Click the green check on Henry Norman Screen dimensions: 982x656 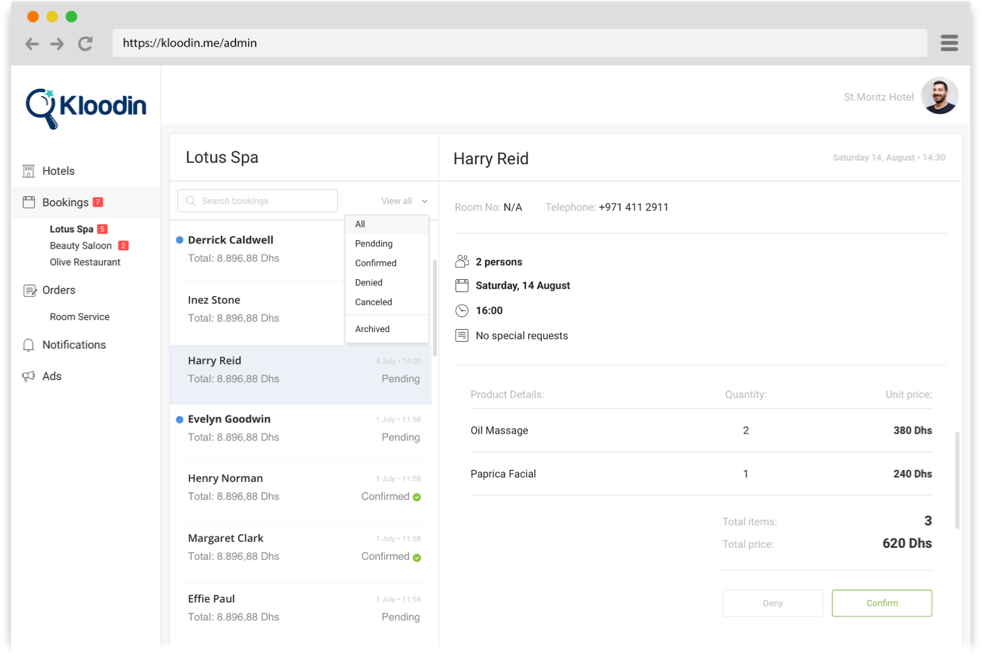(x=417, y=497)
